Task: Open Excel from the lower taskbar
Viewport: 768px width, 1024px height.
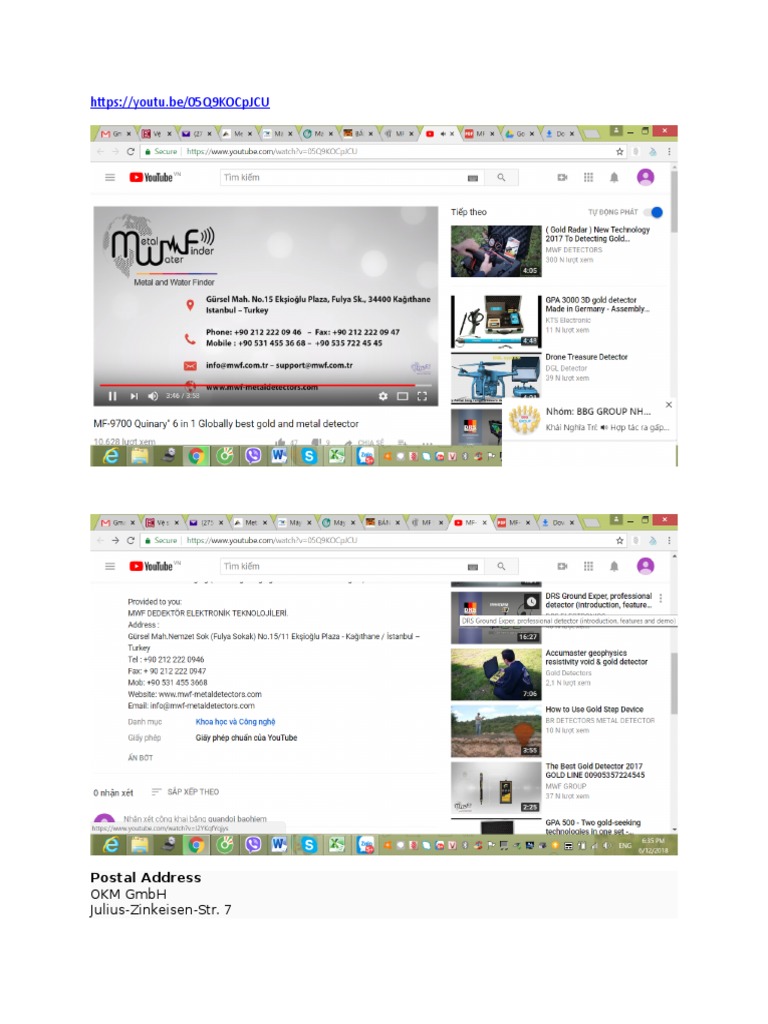Action: [x=337, y=845]
